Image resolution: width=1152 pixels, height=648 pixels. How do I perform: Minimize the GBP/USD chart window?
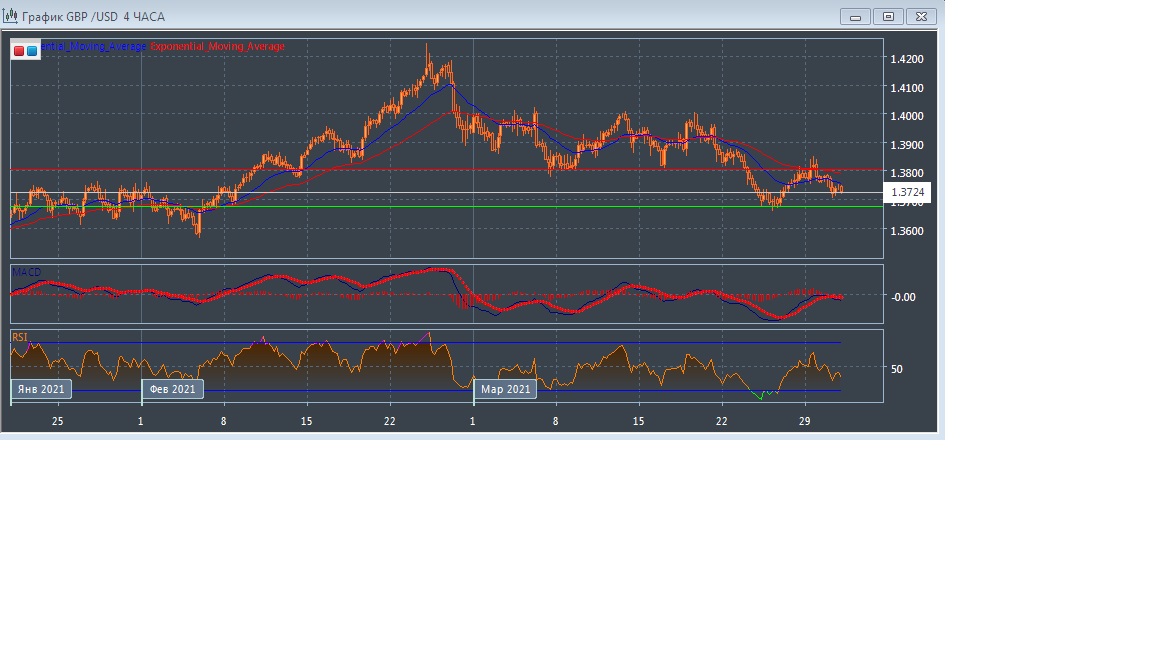click(855, 16)
